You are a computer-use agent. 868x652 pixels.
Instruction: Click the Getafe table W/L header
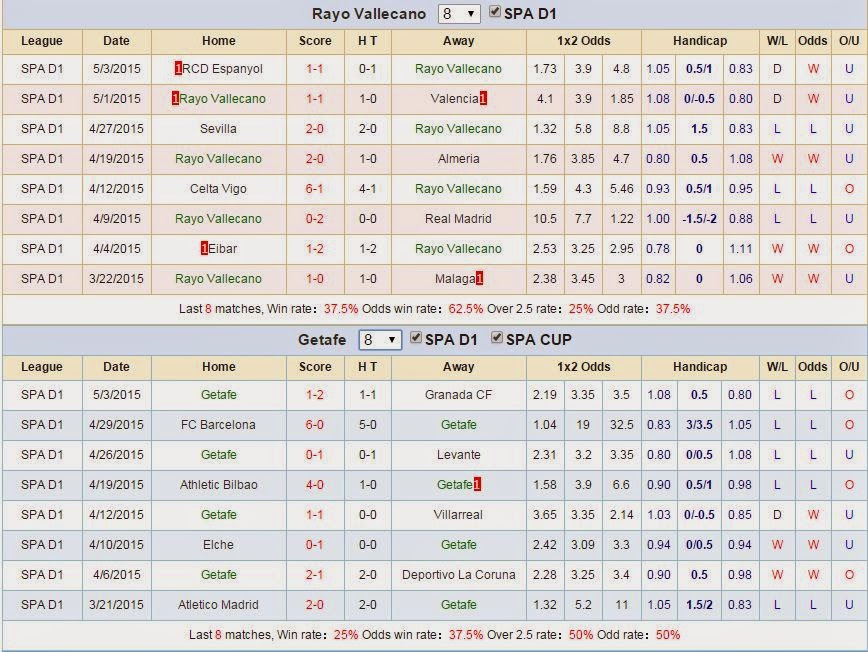tap(777, 366)
